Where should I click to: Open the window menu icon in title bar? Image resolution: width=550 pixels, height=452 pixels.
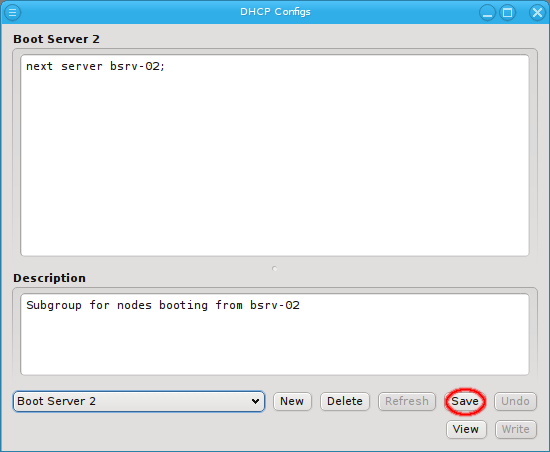point(12,13)
